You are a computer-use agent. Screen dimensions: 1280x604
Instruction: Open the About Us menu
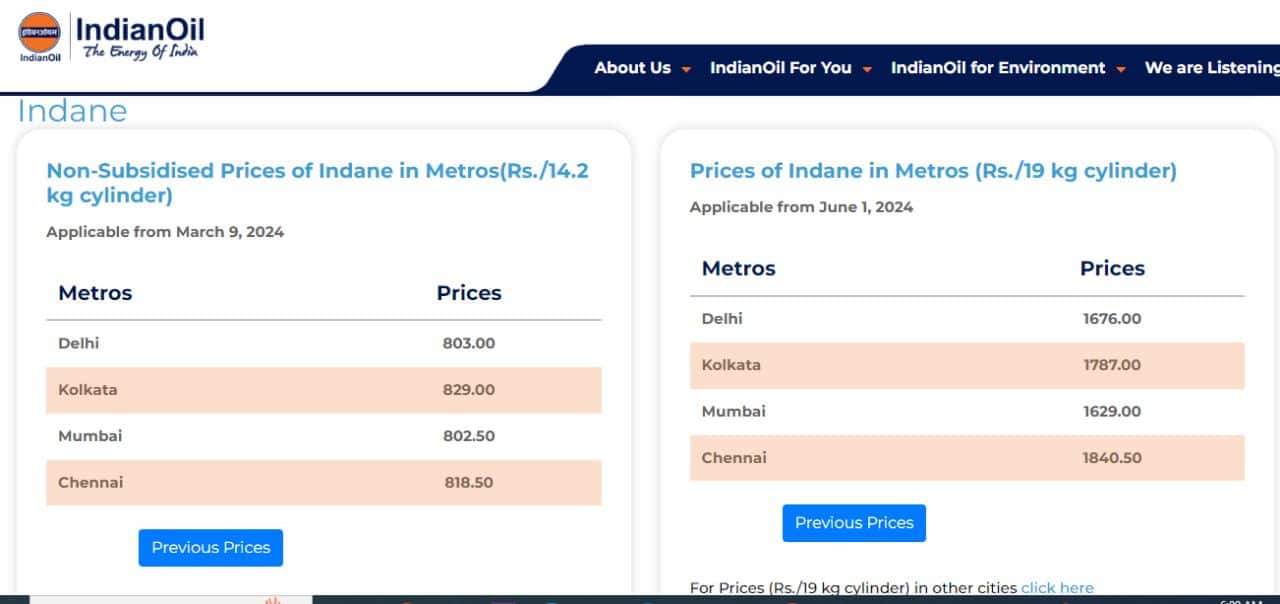pos(632,68)
